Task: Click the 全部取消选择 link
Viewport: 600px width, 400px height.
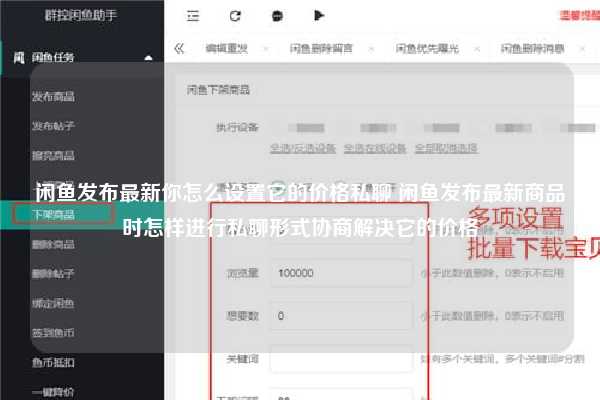Action: 447,148
